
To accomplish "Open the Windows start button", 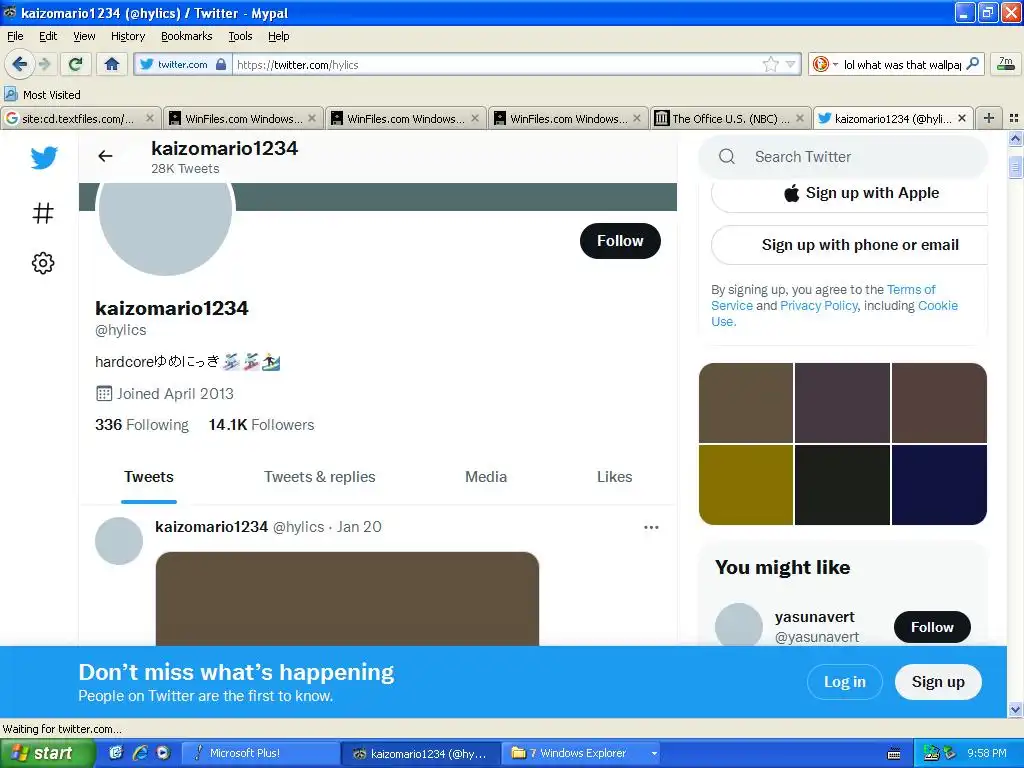I will pos(47,754).
